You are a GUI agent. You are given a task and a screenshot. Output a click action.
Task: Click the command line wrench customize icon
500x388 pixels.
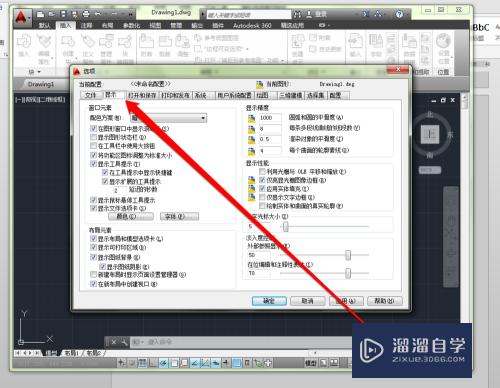[x=124, y=342]
